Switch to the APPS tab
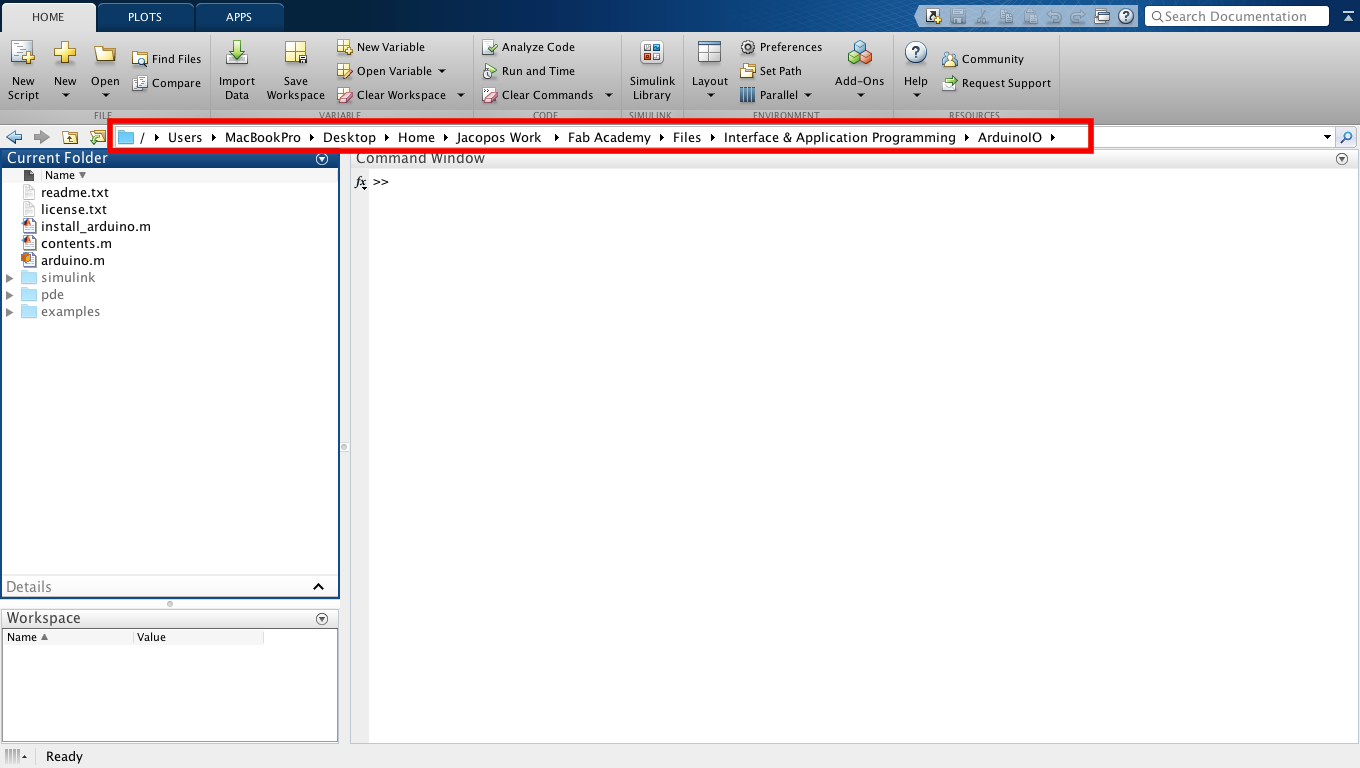 pos(239,17)
